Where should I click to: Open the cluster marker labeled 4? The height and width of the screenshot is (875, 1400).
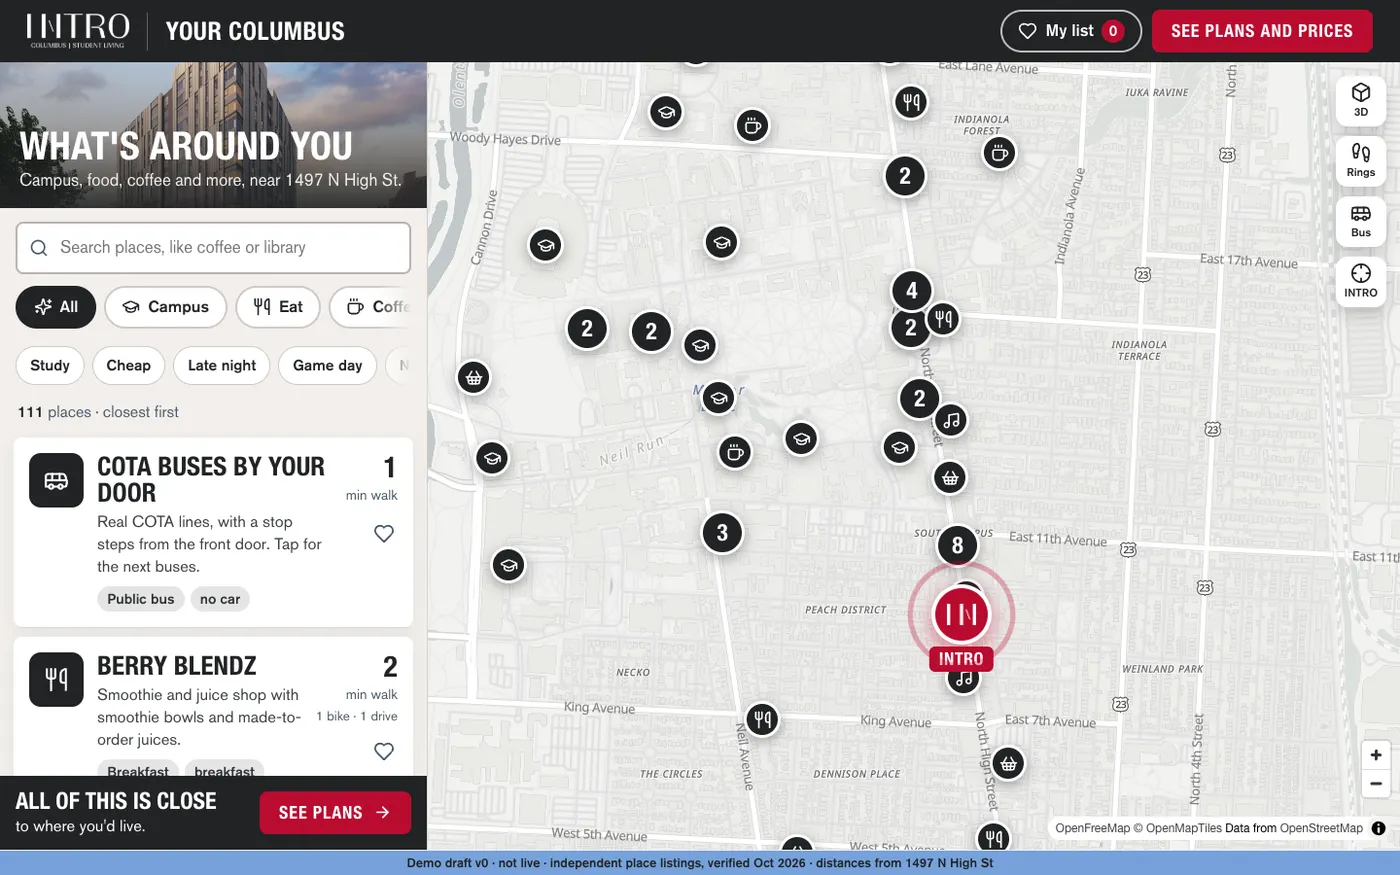click(911, 291)
